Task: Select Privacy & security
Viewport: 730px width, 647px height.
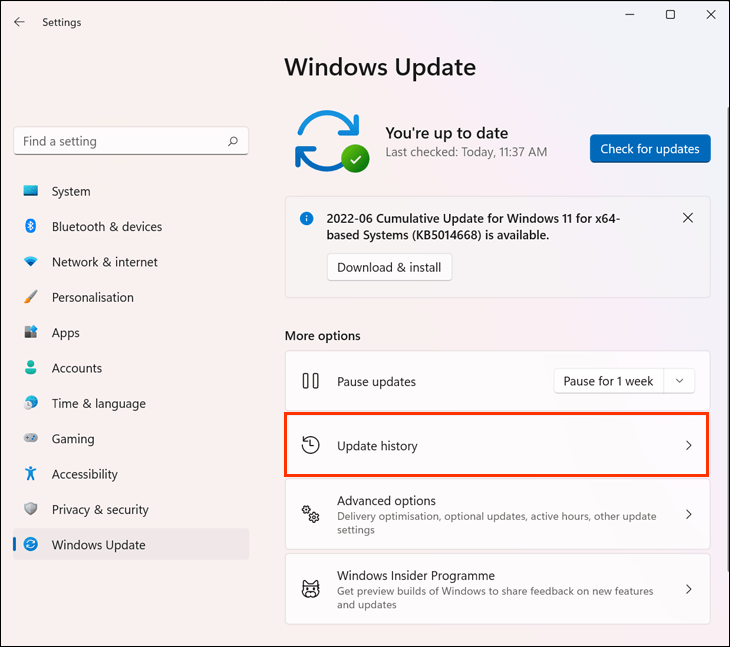Action: click(131, 509)
